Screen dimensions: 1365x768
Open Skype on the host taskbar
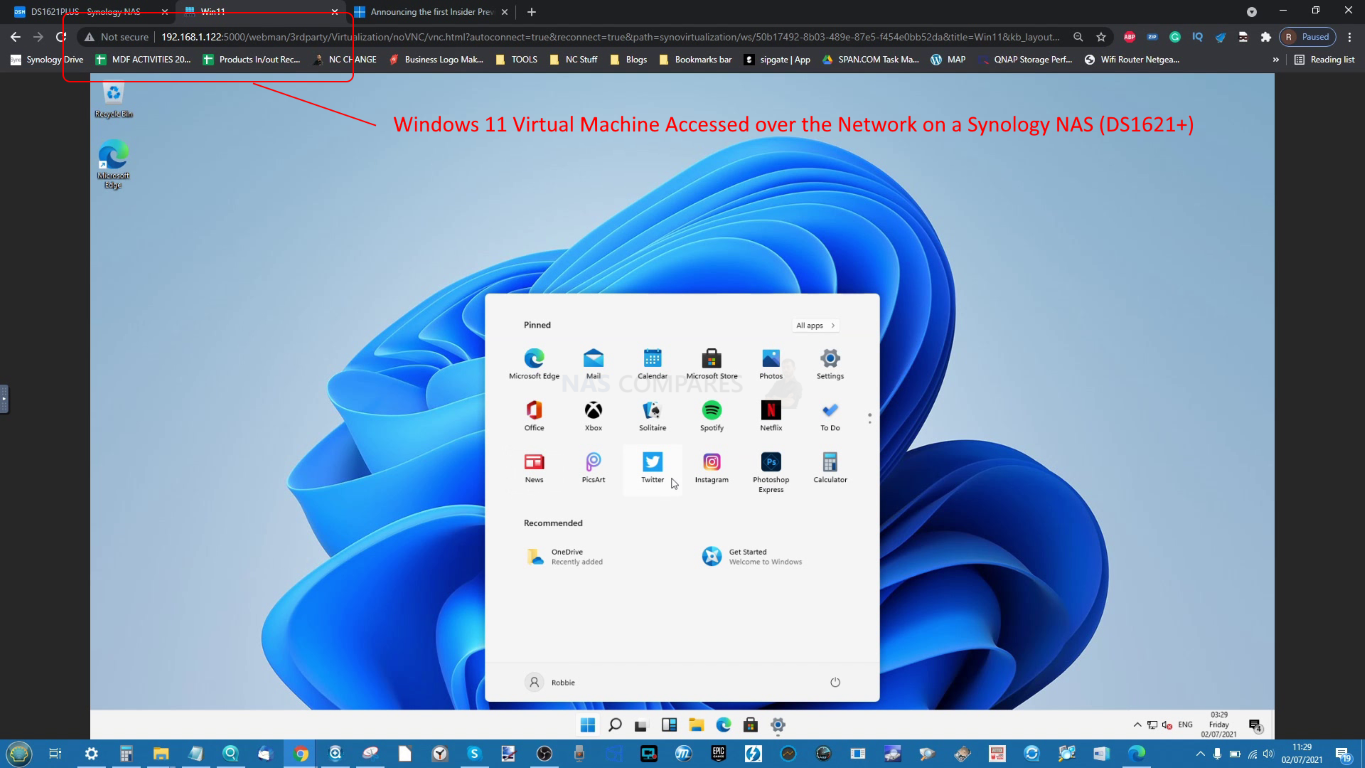click(475, 753)
